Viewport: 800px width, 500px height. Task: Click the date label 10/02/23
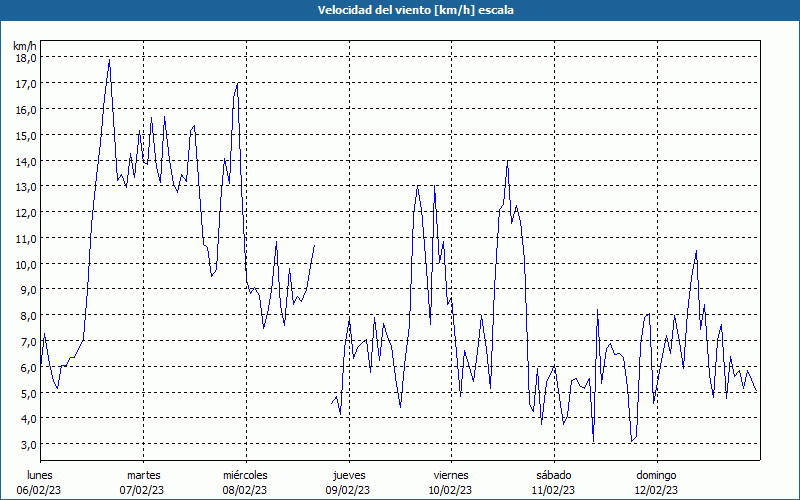tap(451, 490)
